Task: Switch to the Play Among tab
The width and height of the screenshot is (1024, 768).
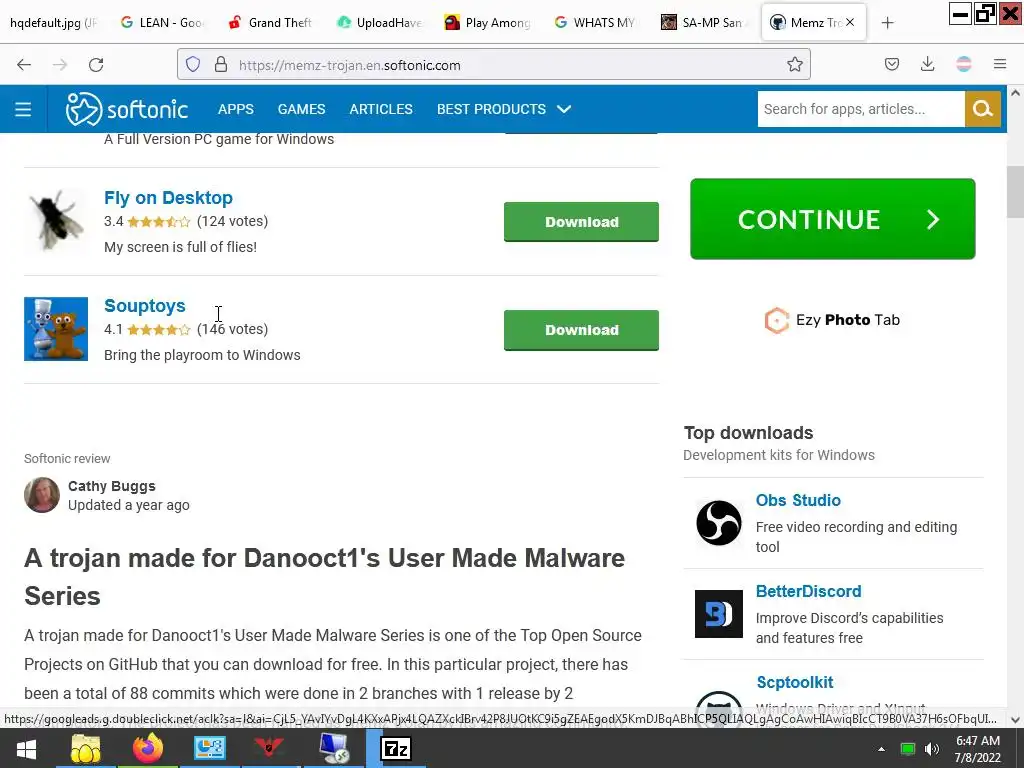Action: pos(488,23)
